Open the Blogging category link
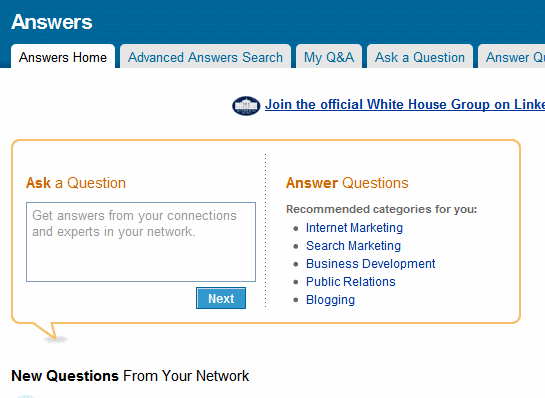The width and height of the screenshot is (545, 398). point(330,300)
